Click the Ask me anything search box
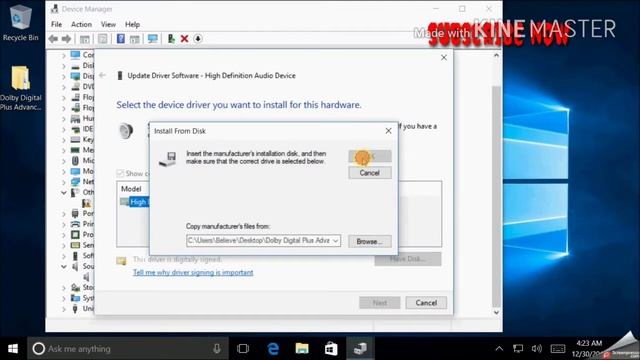 point(128,349)
